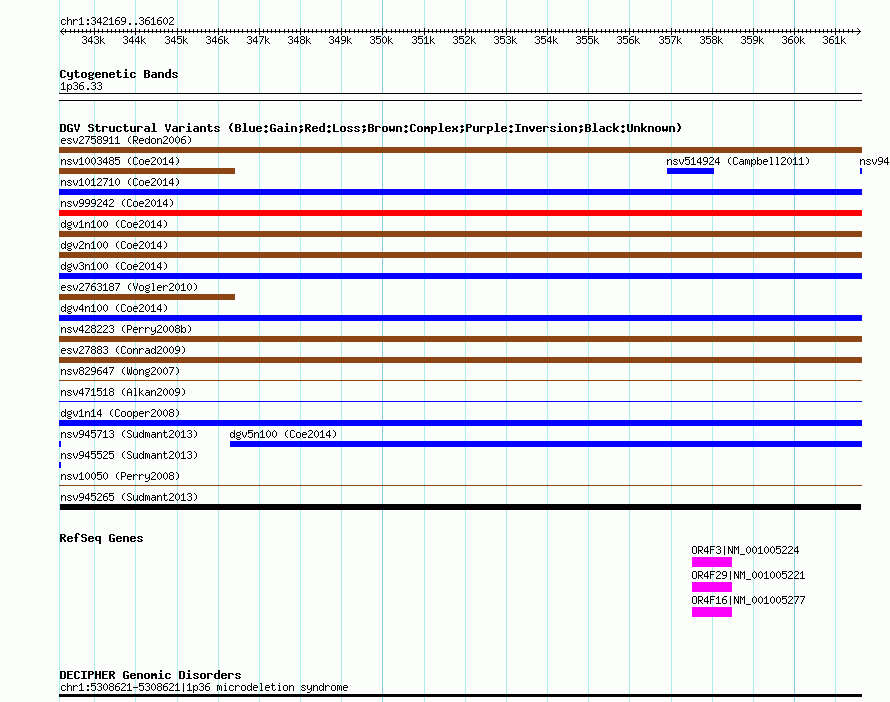Click the small blue nsv514924 gain bar
Image resolution: width=890 pixels, height=702 pixels.
[x=690, y=171]
